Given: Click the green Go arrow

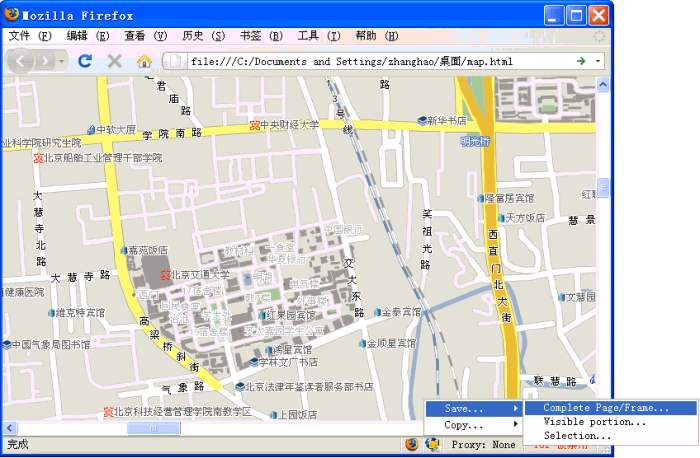Looking at the screenshot, I should 581,61.
